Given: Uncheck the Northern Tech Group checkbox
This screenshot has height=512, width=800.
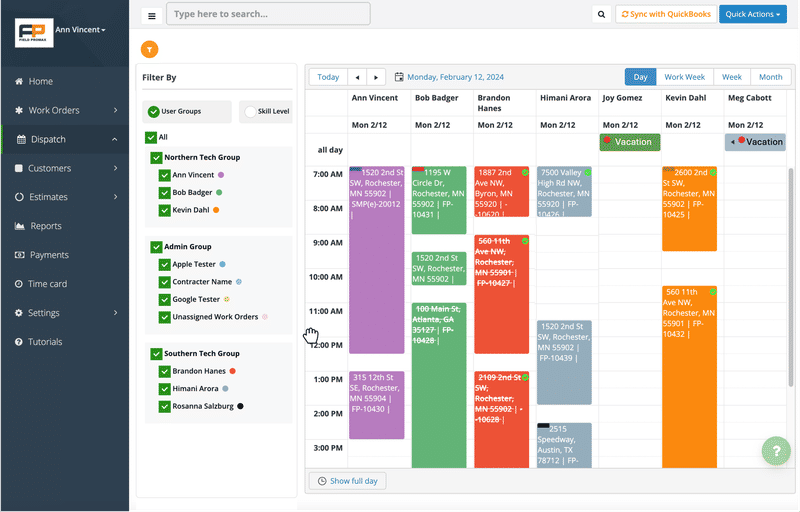Looking at the screenshot, I should click(156, 158).
